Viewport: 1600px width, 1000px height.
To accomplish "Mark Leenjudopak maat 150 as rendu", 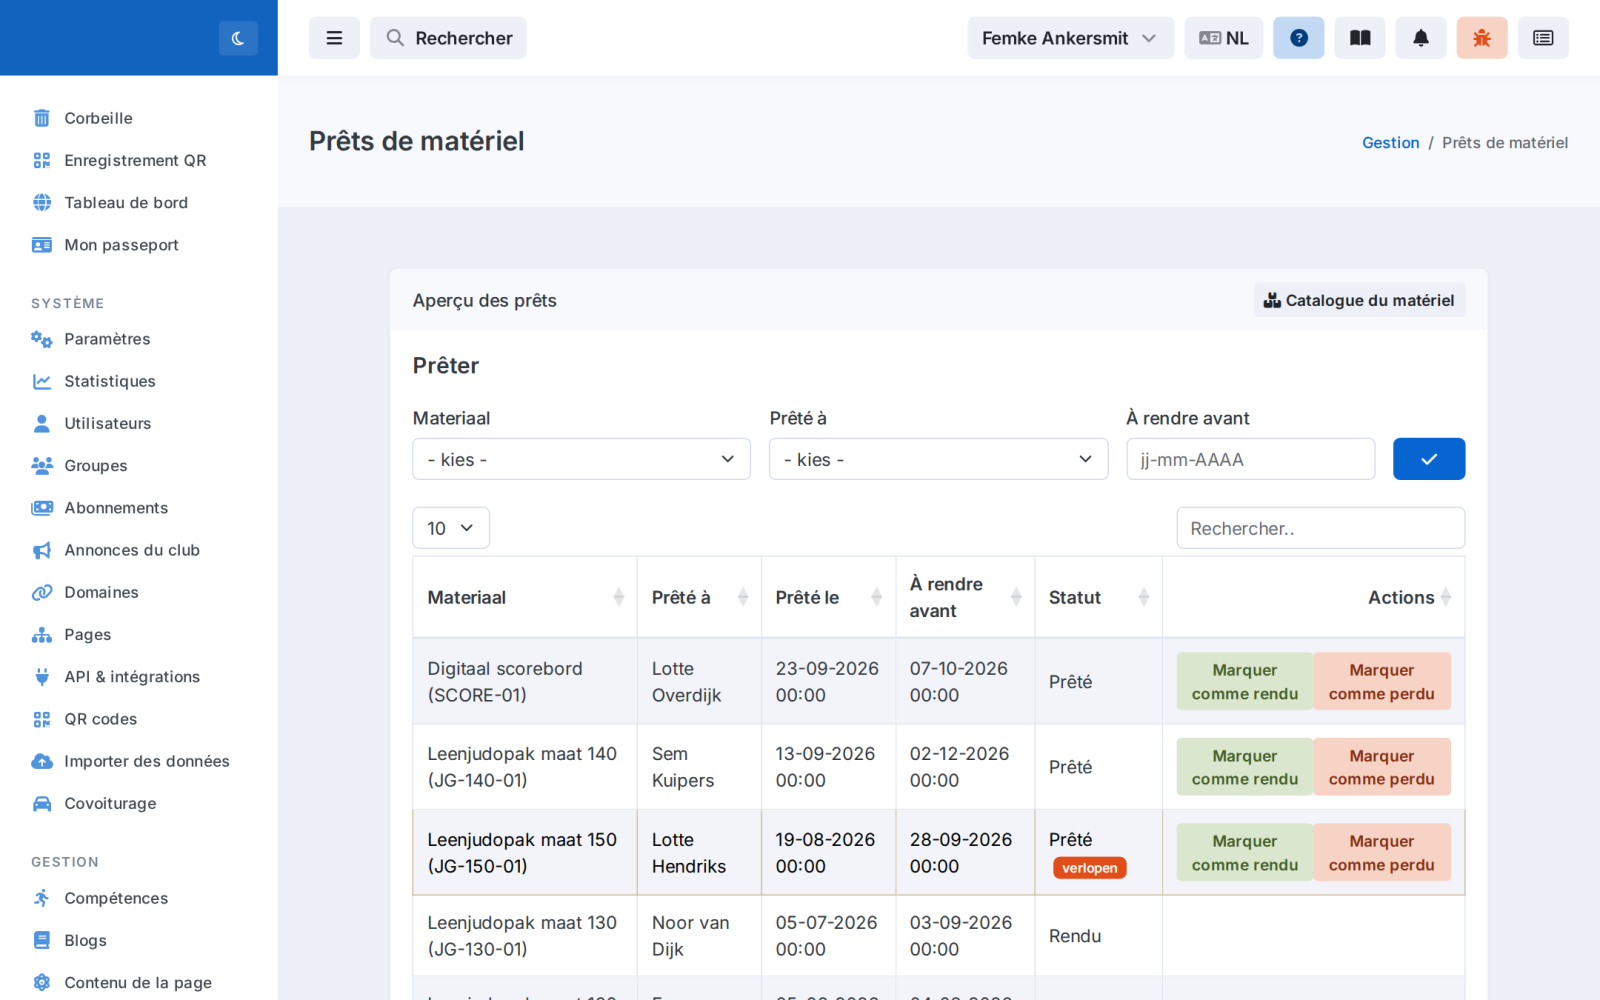I will point(1244,852).
